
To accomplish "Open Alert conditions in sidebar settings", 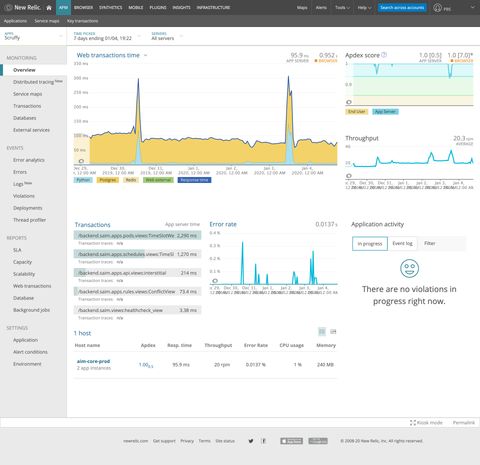I will point(30,352).
